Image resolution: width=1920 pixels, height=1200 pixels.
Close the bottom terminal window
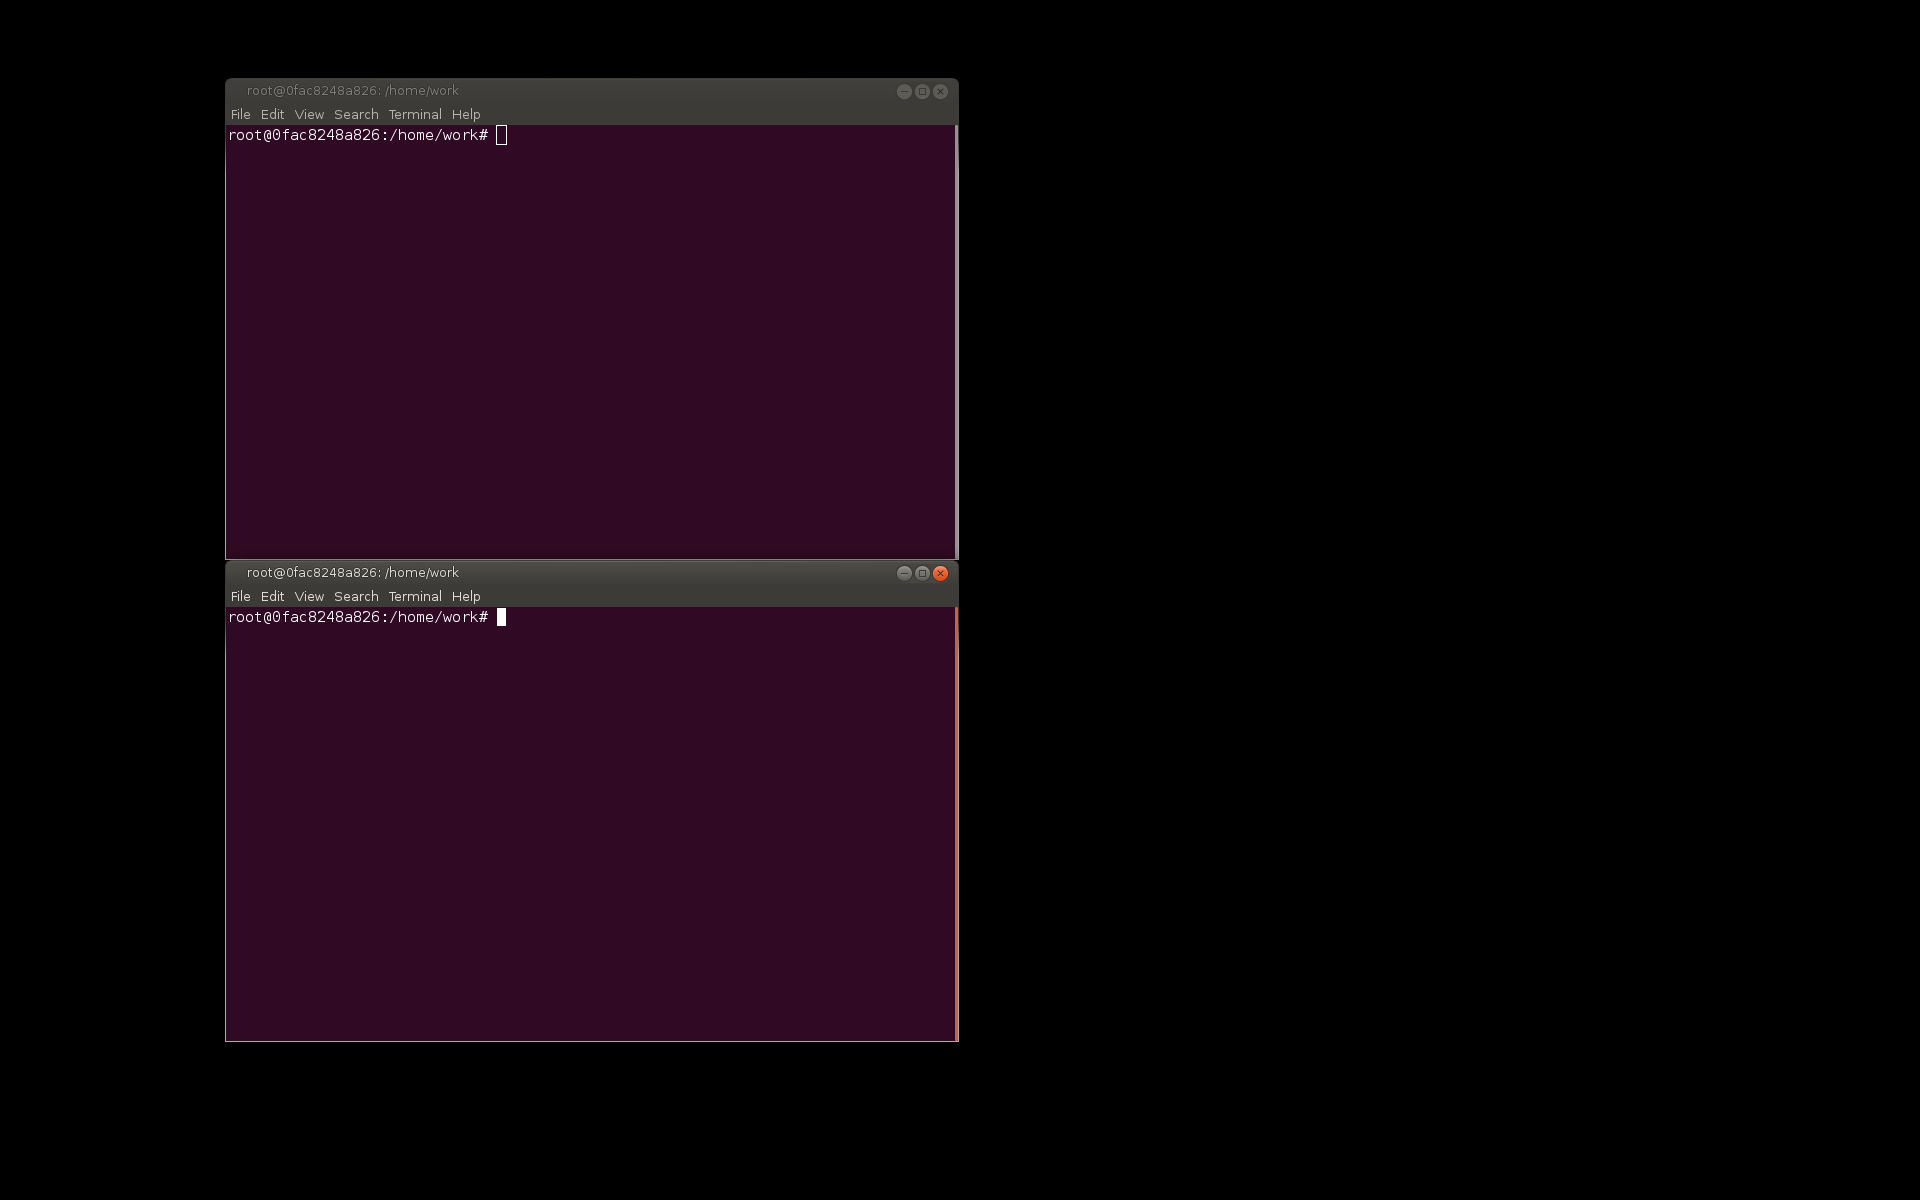(x=940, y=573)
